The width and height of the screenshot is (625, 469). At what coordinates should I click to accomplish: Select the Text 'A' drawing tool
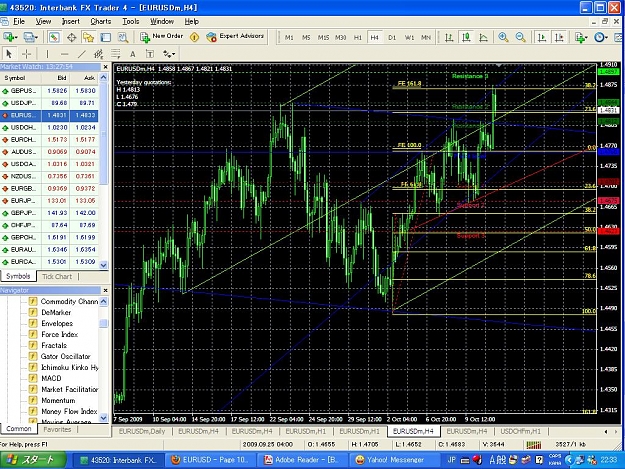(133, 54)
